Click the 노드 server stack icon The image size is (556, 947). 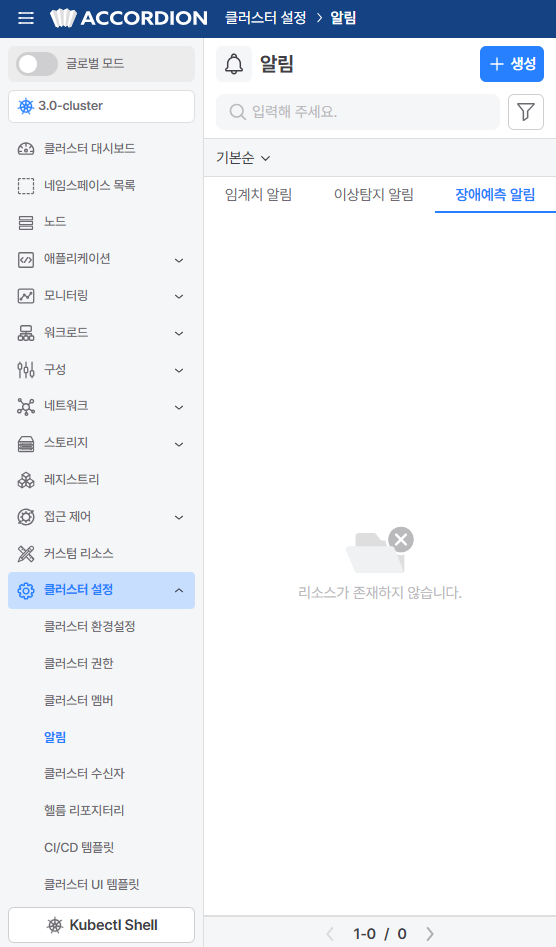tap(26, 222)
